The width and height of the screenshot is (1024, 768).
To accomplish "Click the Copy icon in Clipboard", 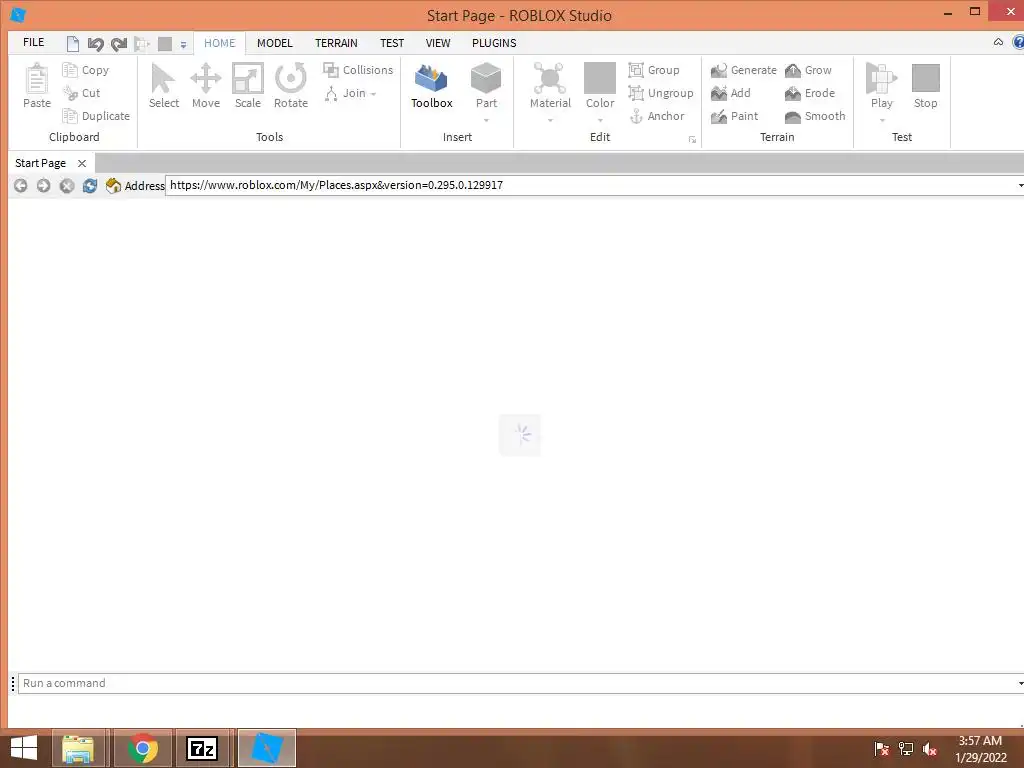I will 70,70.
